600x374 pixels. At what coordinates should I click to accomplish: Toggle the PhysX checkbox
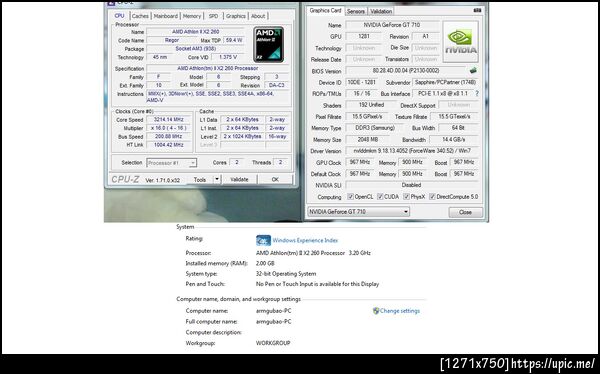pos(406,197)
